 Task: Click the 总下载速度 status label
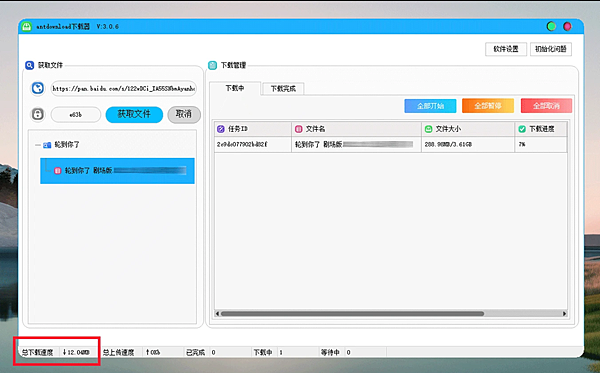click(38, 352)
